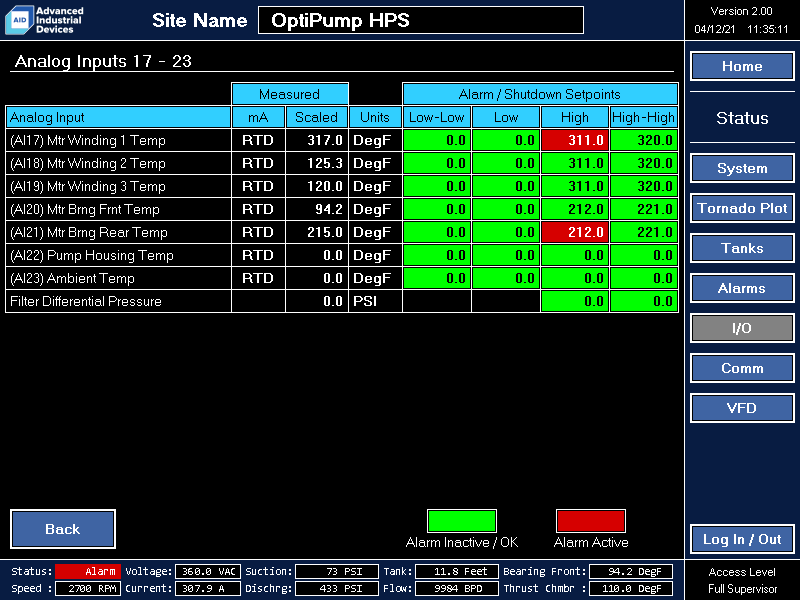The width and height of the screenshot is (800, 600).
Task: Edit AI18 Mtr Winding 2 High setpoint
Action: click(575, 163)
